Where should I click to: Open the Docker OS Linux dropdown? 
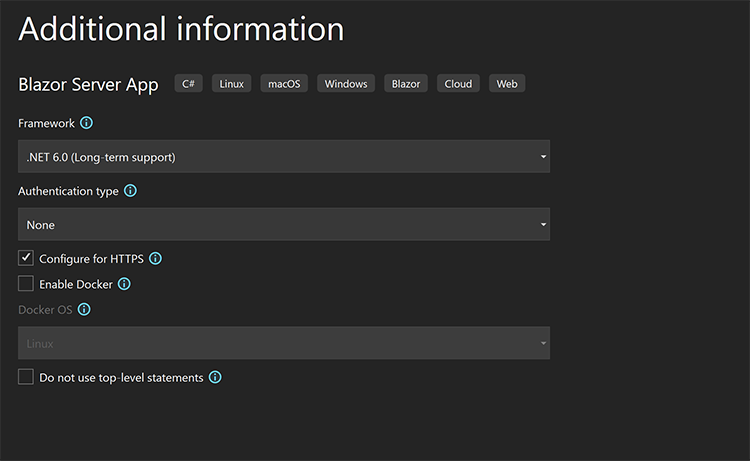coord(284,343)
